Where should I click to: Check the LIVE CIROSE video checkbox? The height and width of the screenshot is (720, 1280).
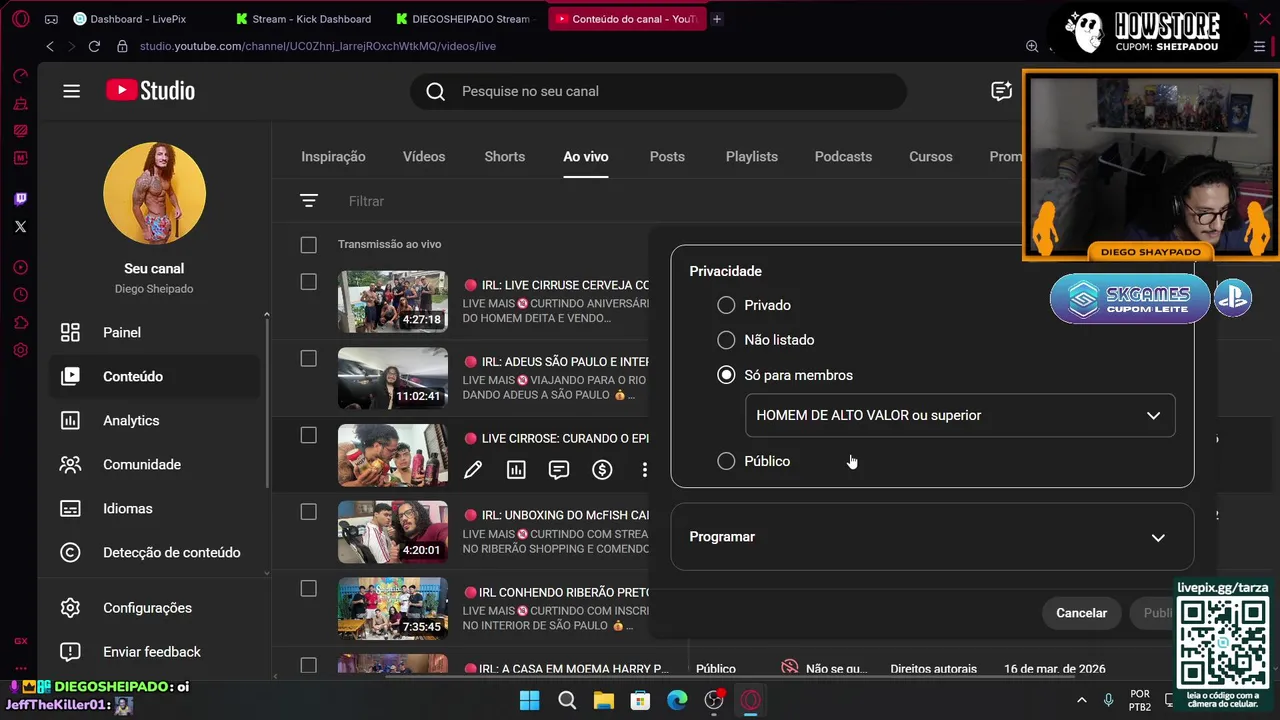coord(309,435)
